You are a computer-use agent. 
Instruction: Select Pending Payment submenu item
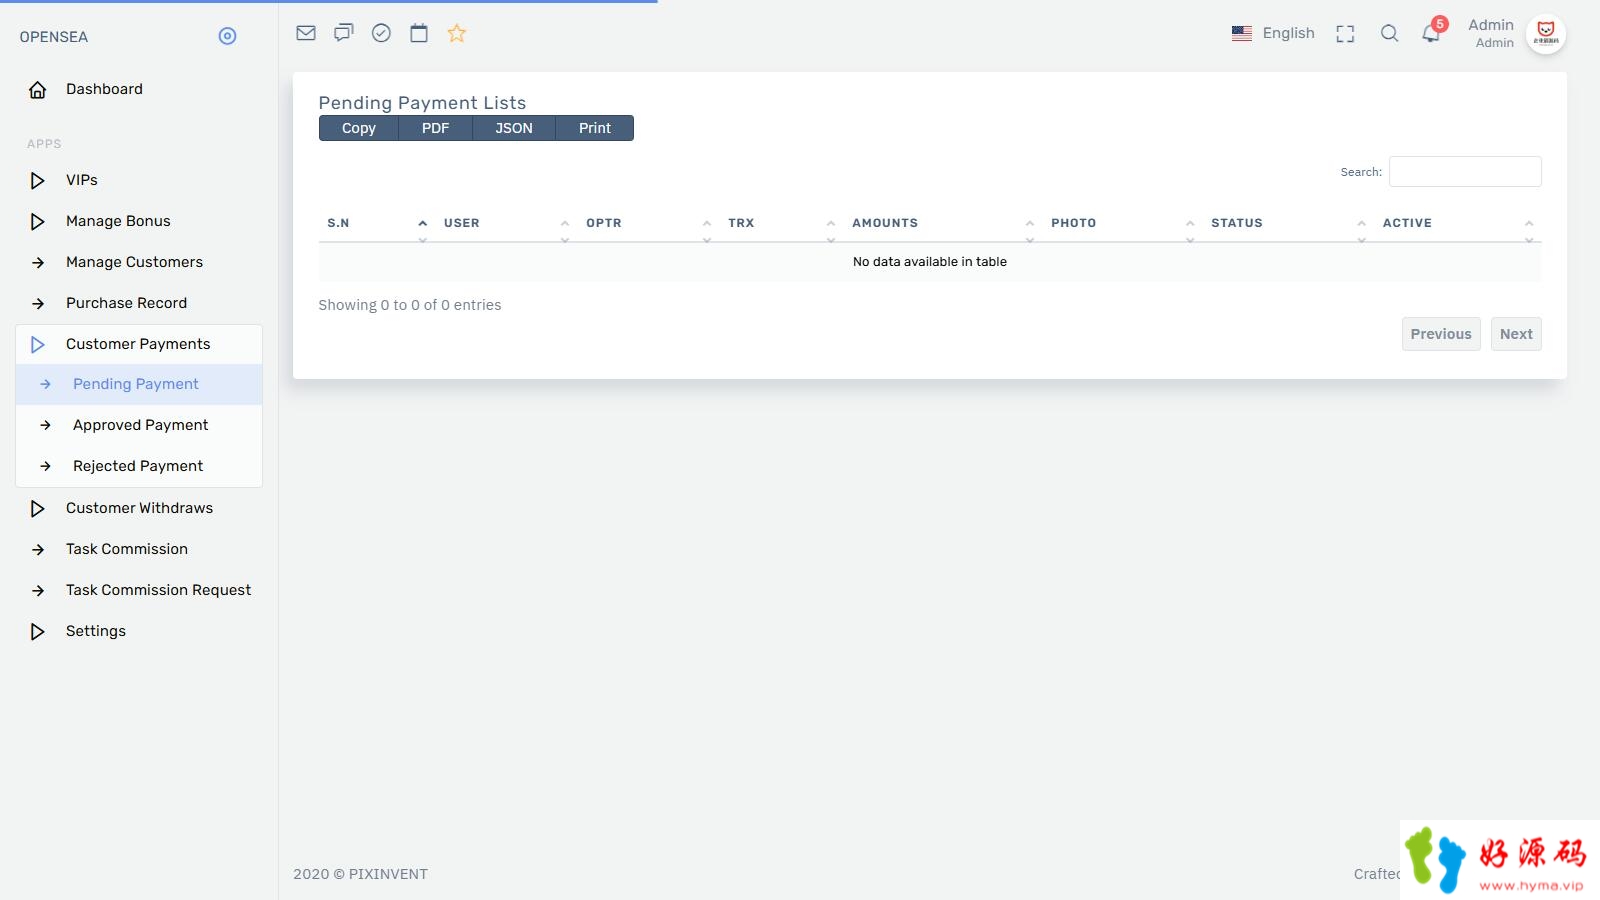point(139,384)
